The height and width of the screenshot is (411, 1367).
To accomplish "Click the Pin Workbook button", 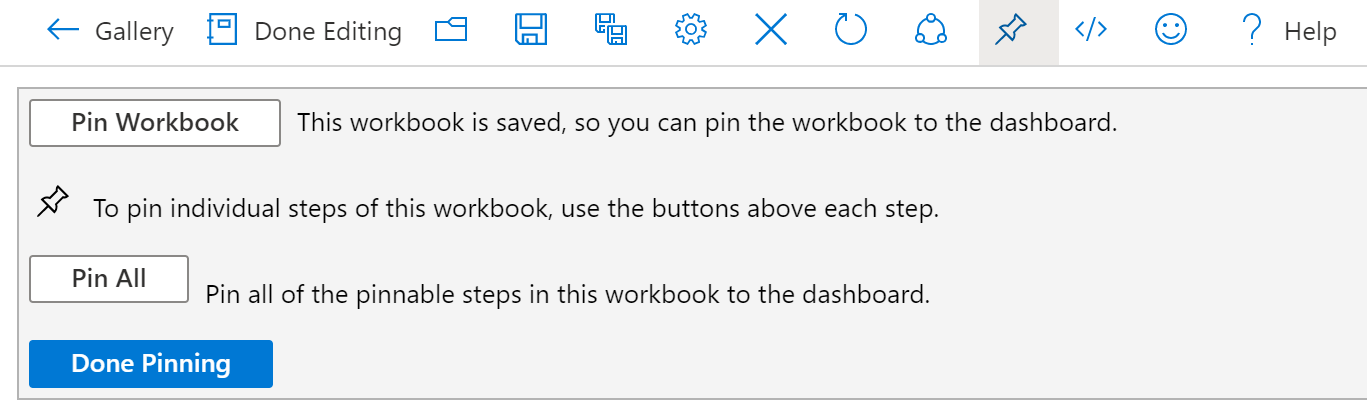I will point(155,123).
